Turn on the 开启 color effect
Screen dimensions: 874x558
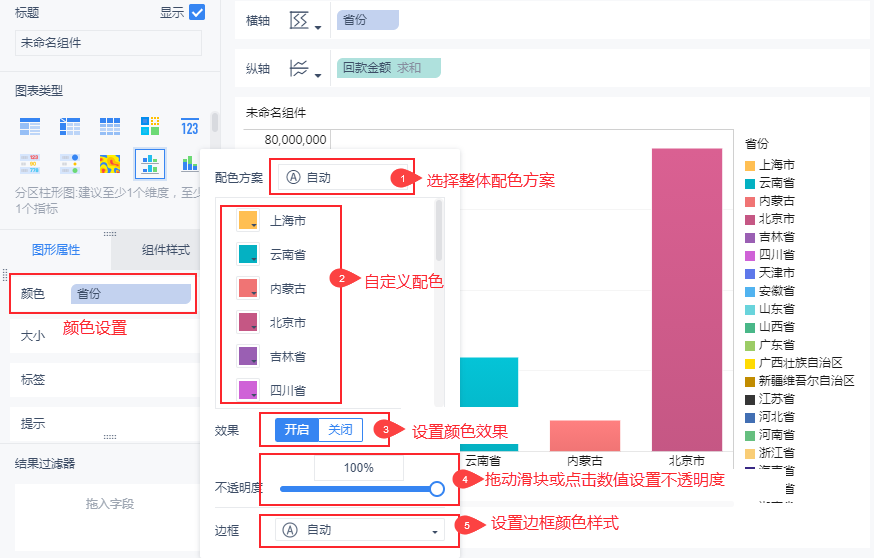(297, 430)
